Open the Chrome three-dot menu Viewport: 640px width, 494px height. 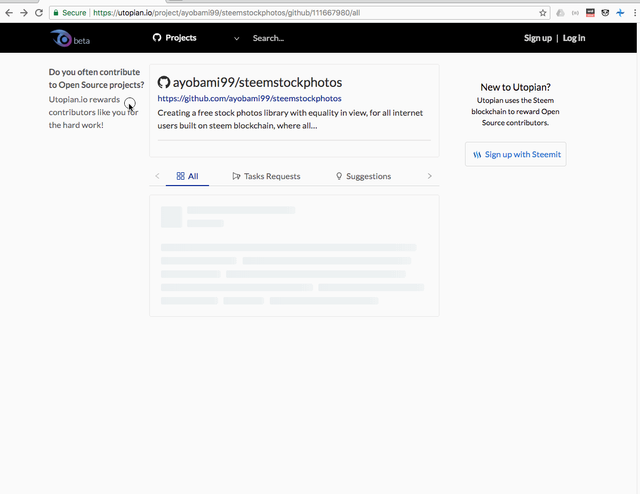pos(635,13)
